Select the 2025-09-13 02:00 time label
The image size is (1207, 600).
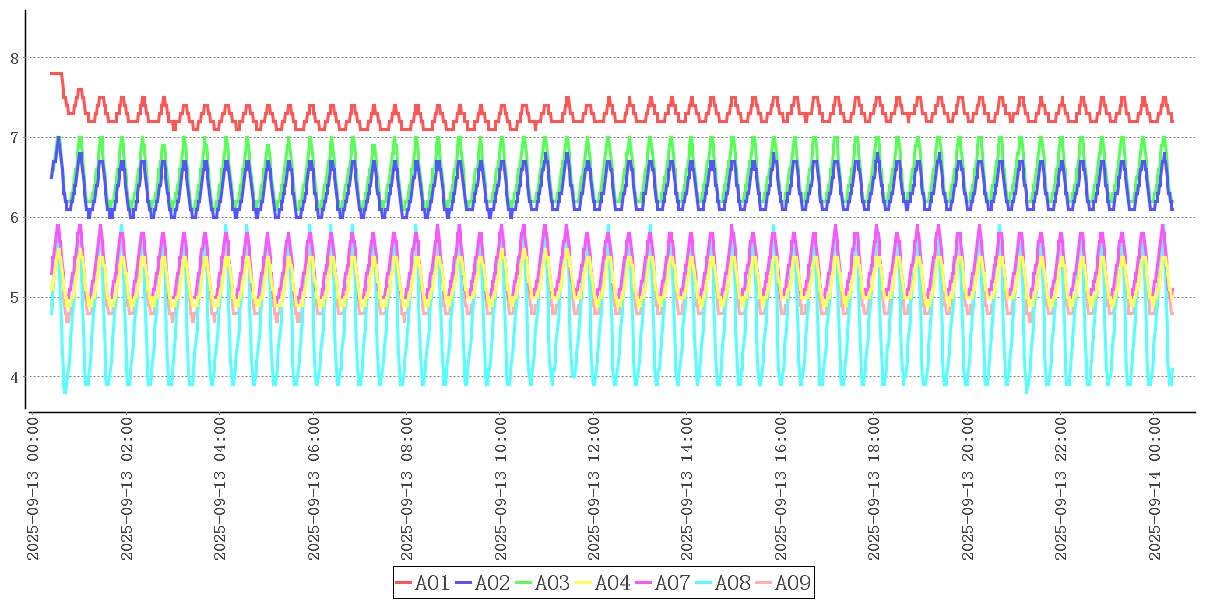(127, 490)
